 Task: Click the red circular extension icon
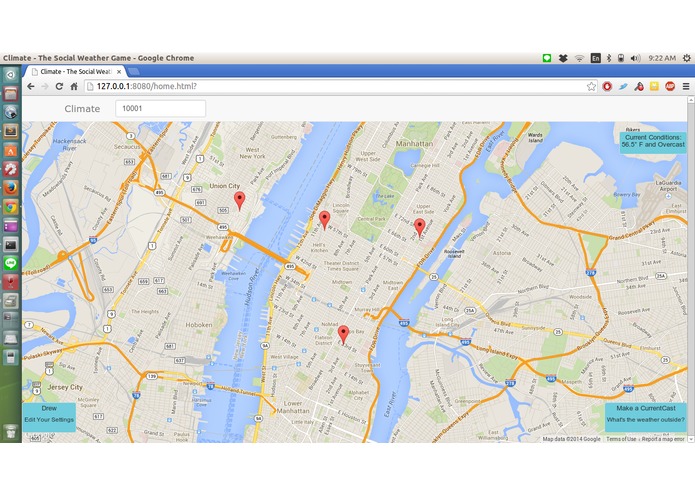pyautogui.click(x=607, y=86)
